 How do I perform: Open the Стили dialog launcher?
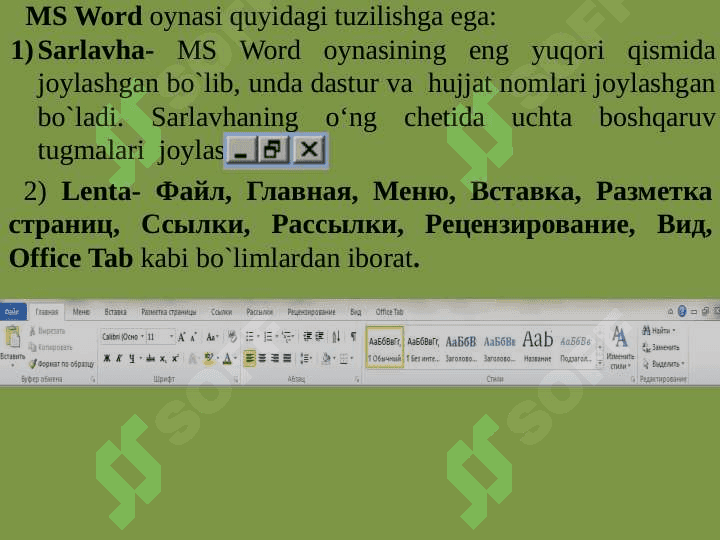[633, 379]
